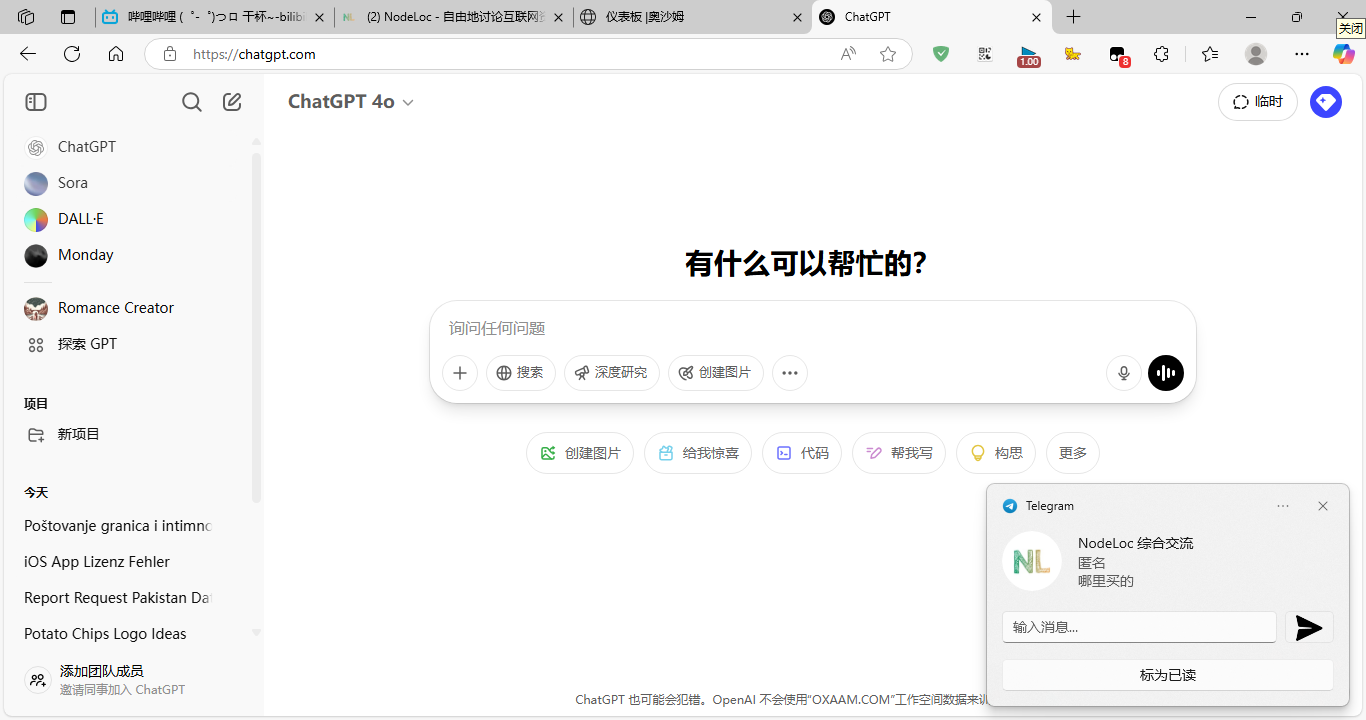The width and height of the screenshot is (1366, 720).
Task: Go to browser home page
Action: 116,54
